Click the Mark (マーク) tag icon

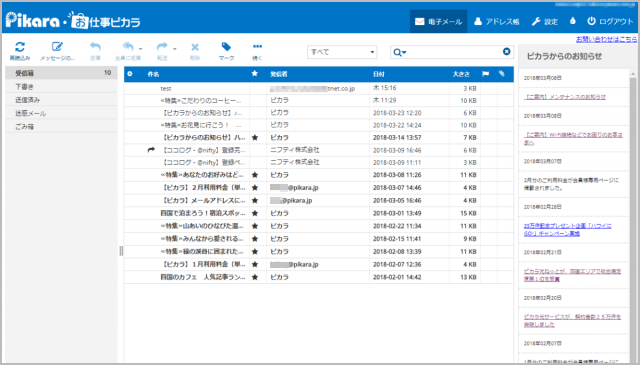point(226,47)
